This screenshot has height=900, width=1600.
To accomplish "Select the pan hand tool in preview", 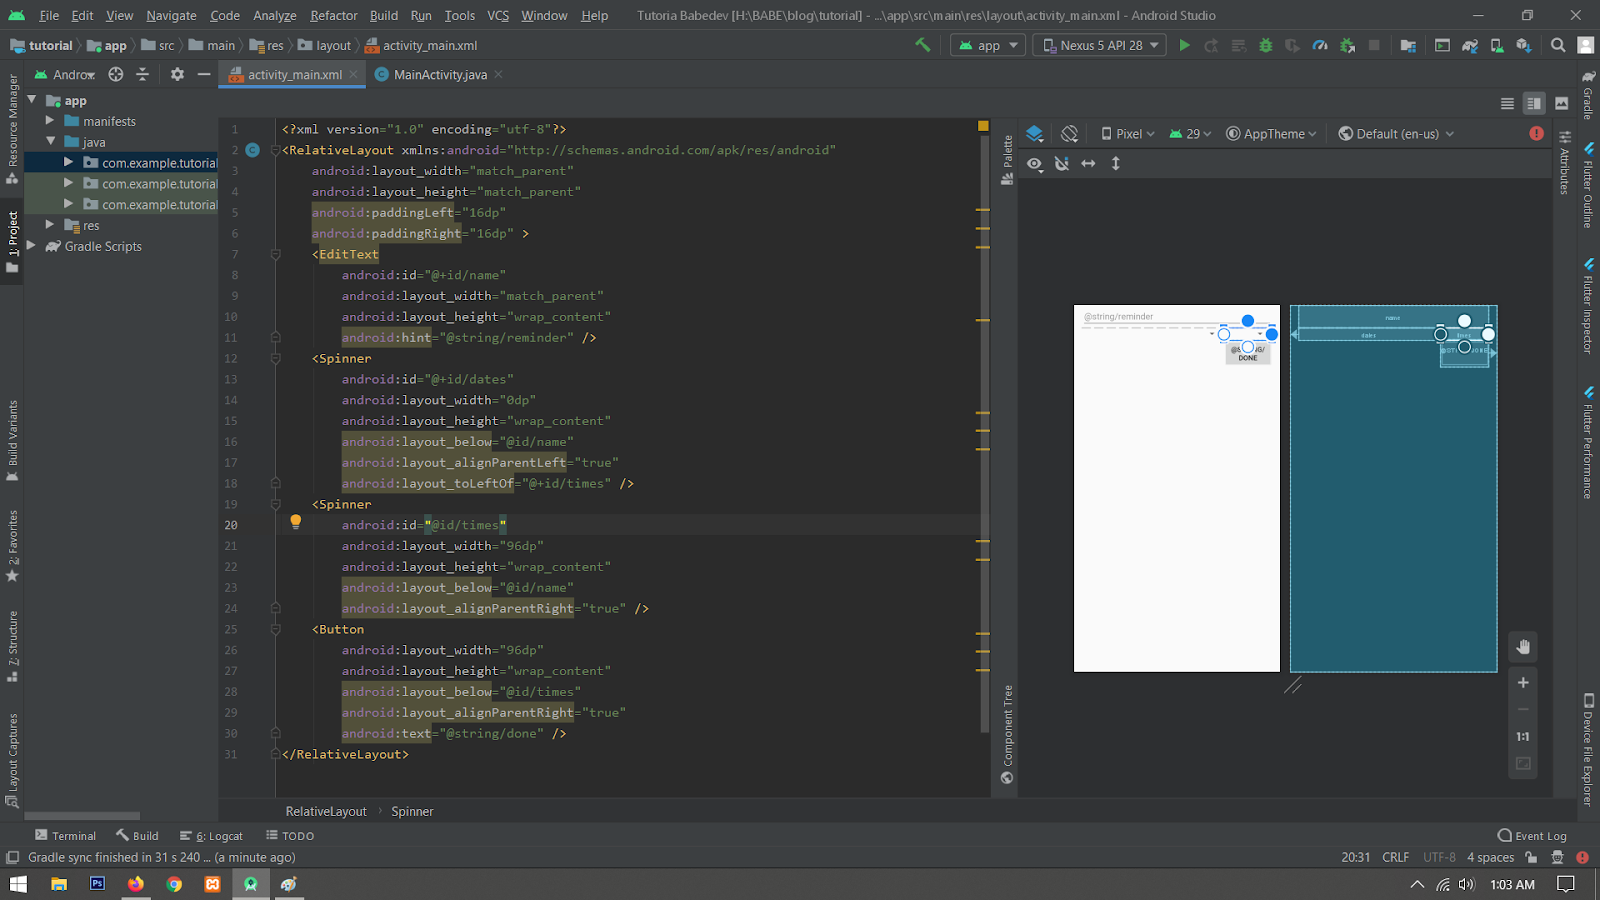I will point(1523,647).
